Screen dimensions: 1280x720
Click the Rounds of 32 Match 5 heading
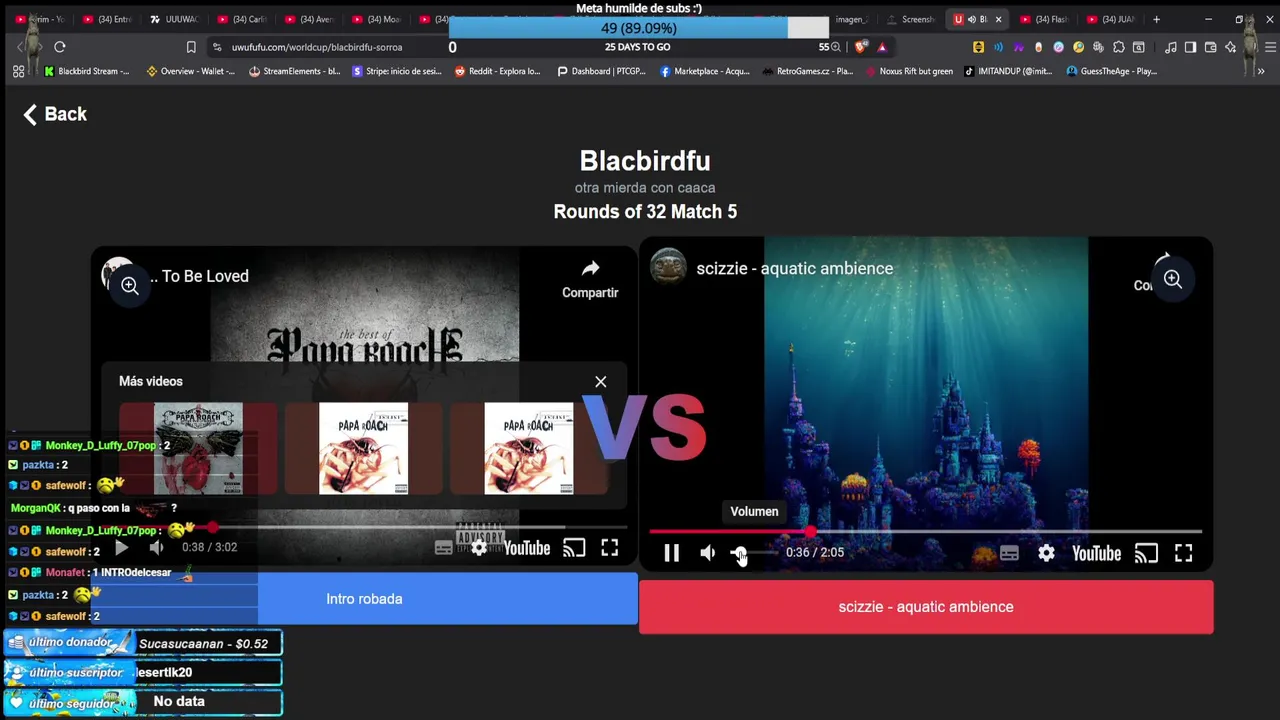[645, 212]
